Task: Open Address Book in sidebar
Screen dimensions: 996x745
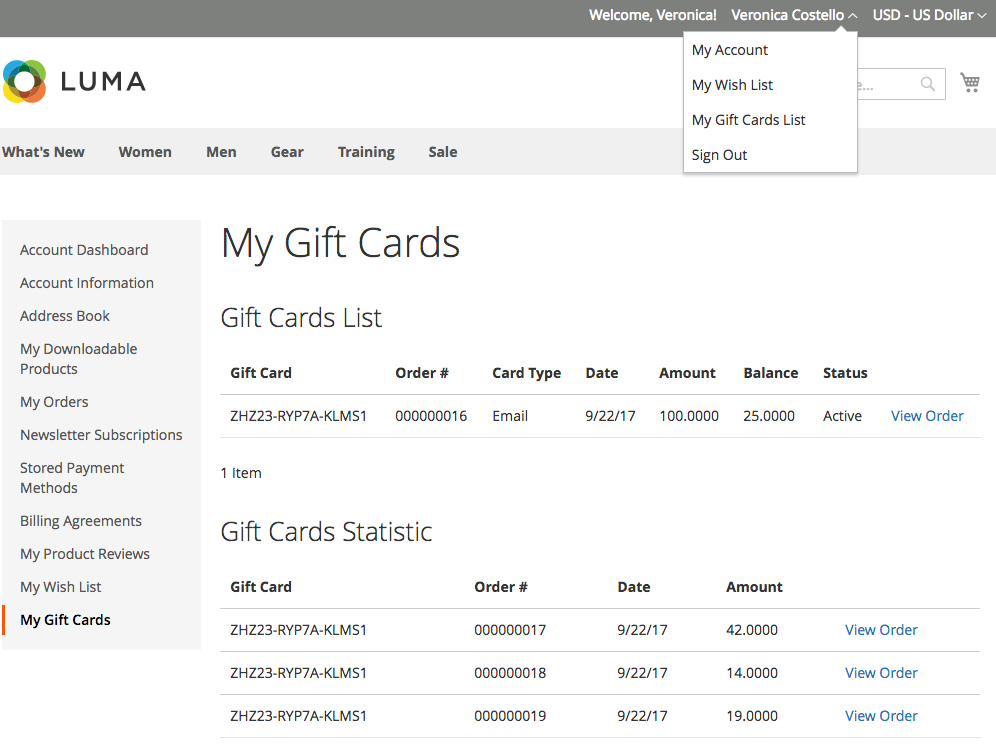Action: (65, 316)
